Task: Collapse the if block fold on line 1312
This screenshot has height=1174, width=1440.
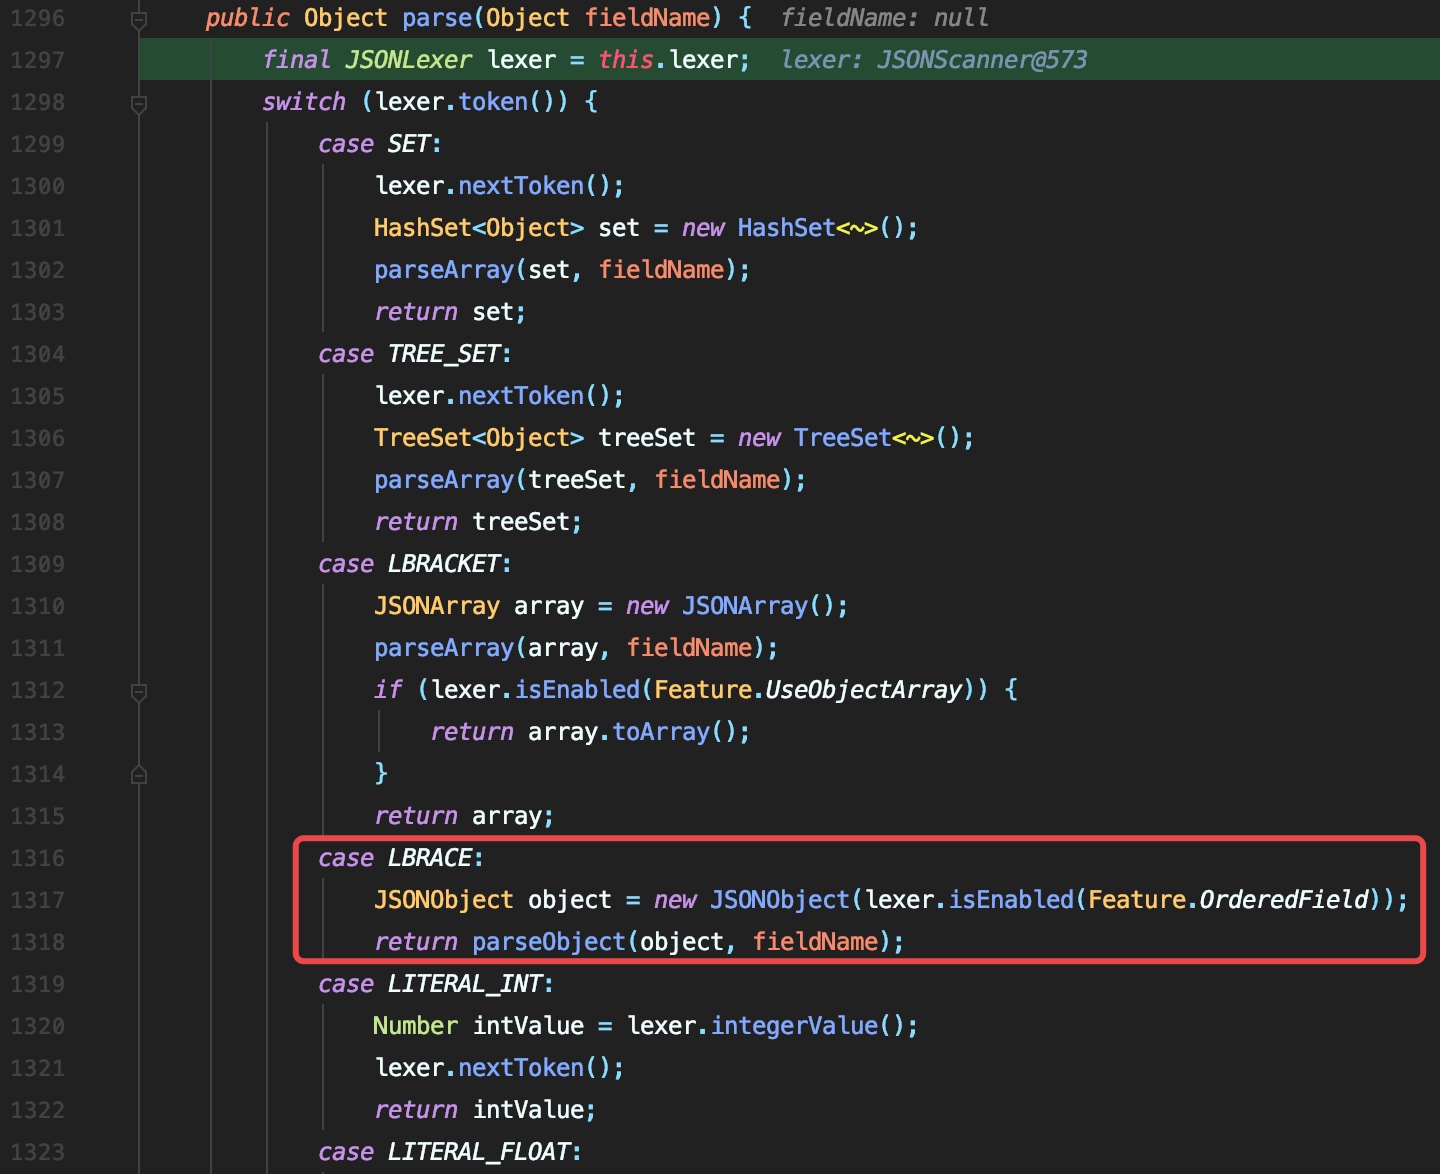Action: click(139, 691)
